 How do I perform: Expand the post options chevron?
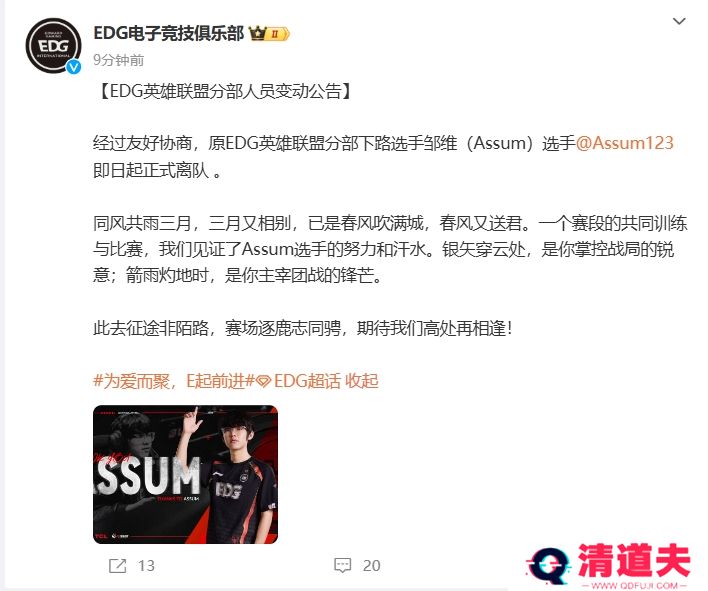[679, 21]
